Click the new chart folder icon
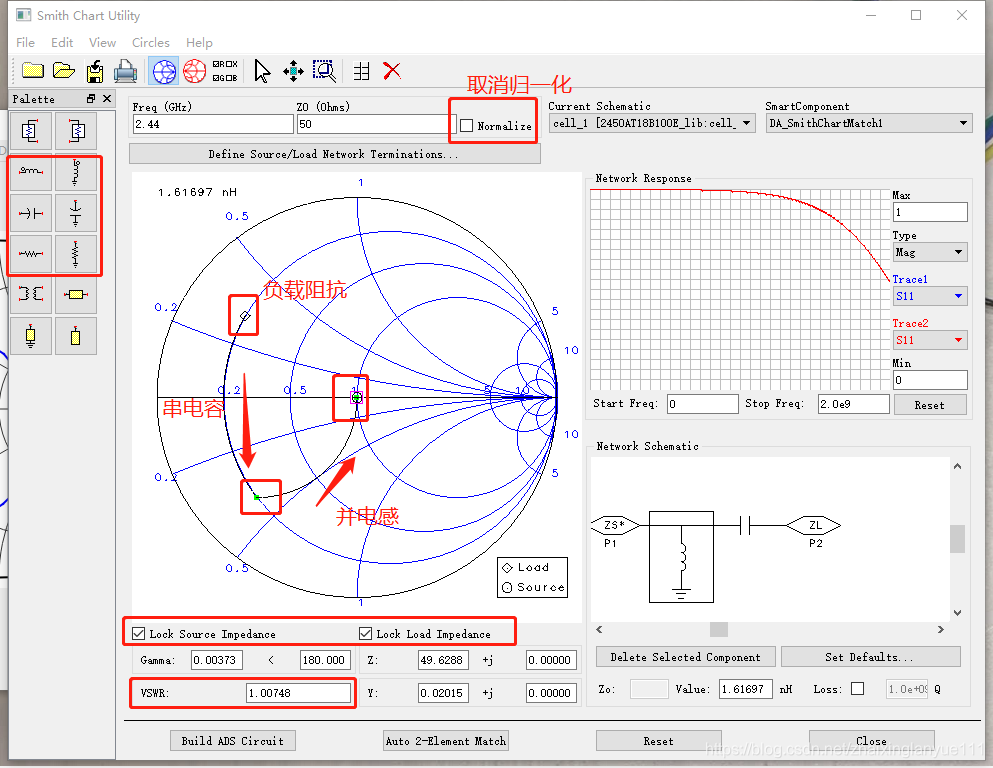Viewport: 993px width, 768px height. [32, 70]
